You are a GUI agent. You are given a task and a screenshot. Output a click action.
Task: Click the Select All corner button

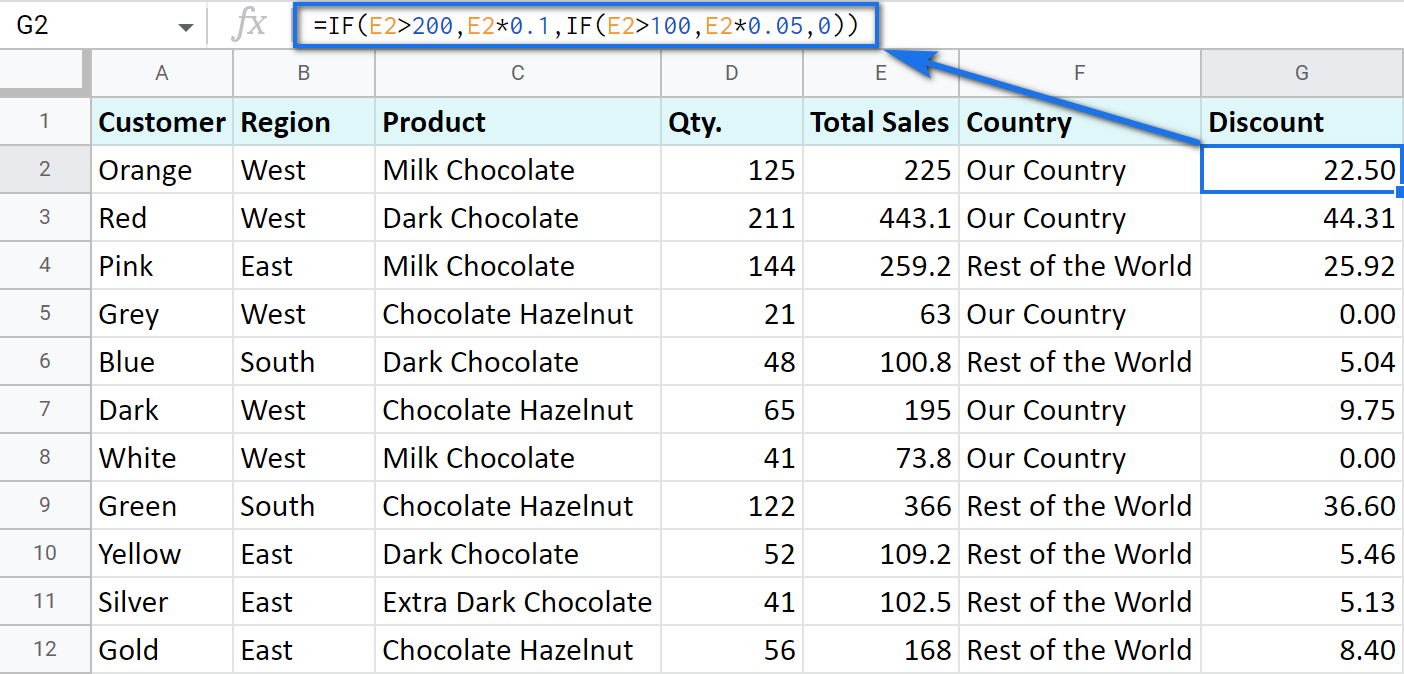pos(45,73)
